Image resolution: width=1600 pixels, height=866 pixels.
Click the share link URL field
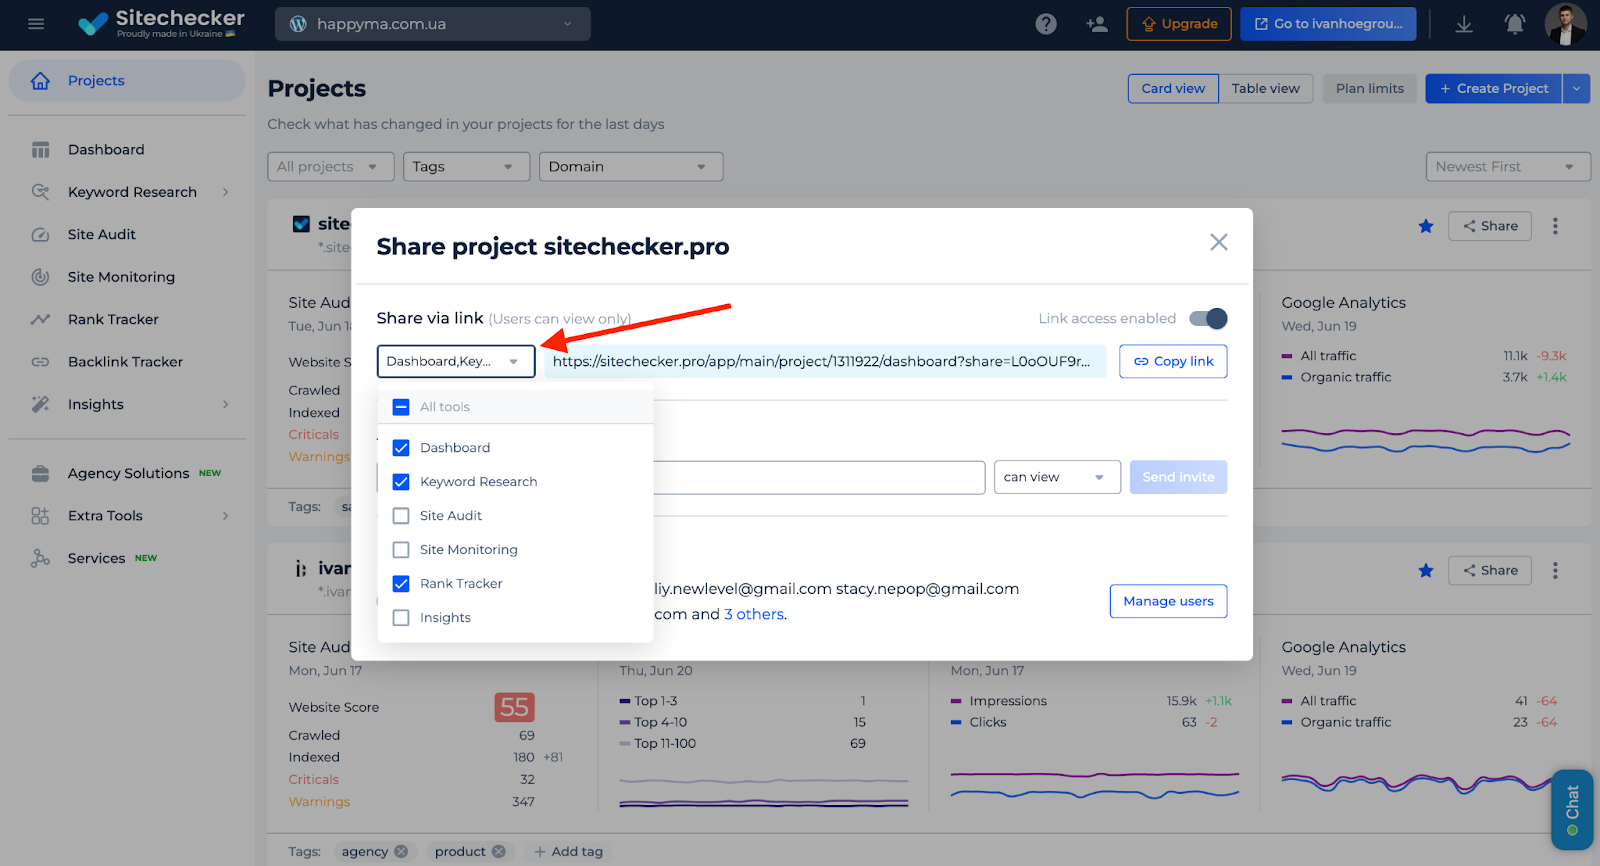coord(825,362)
